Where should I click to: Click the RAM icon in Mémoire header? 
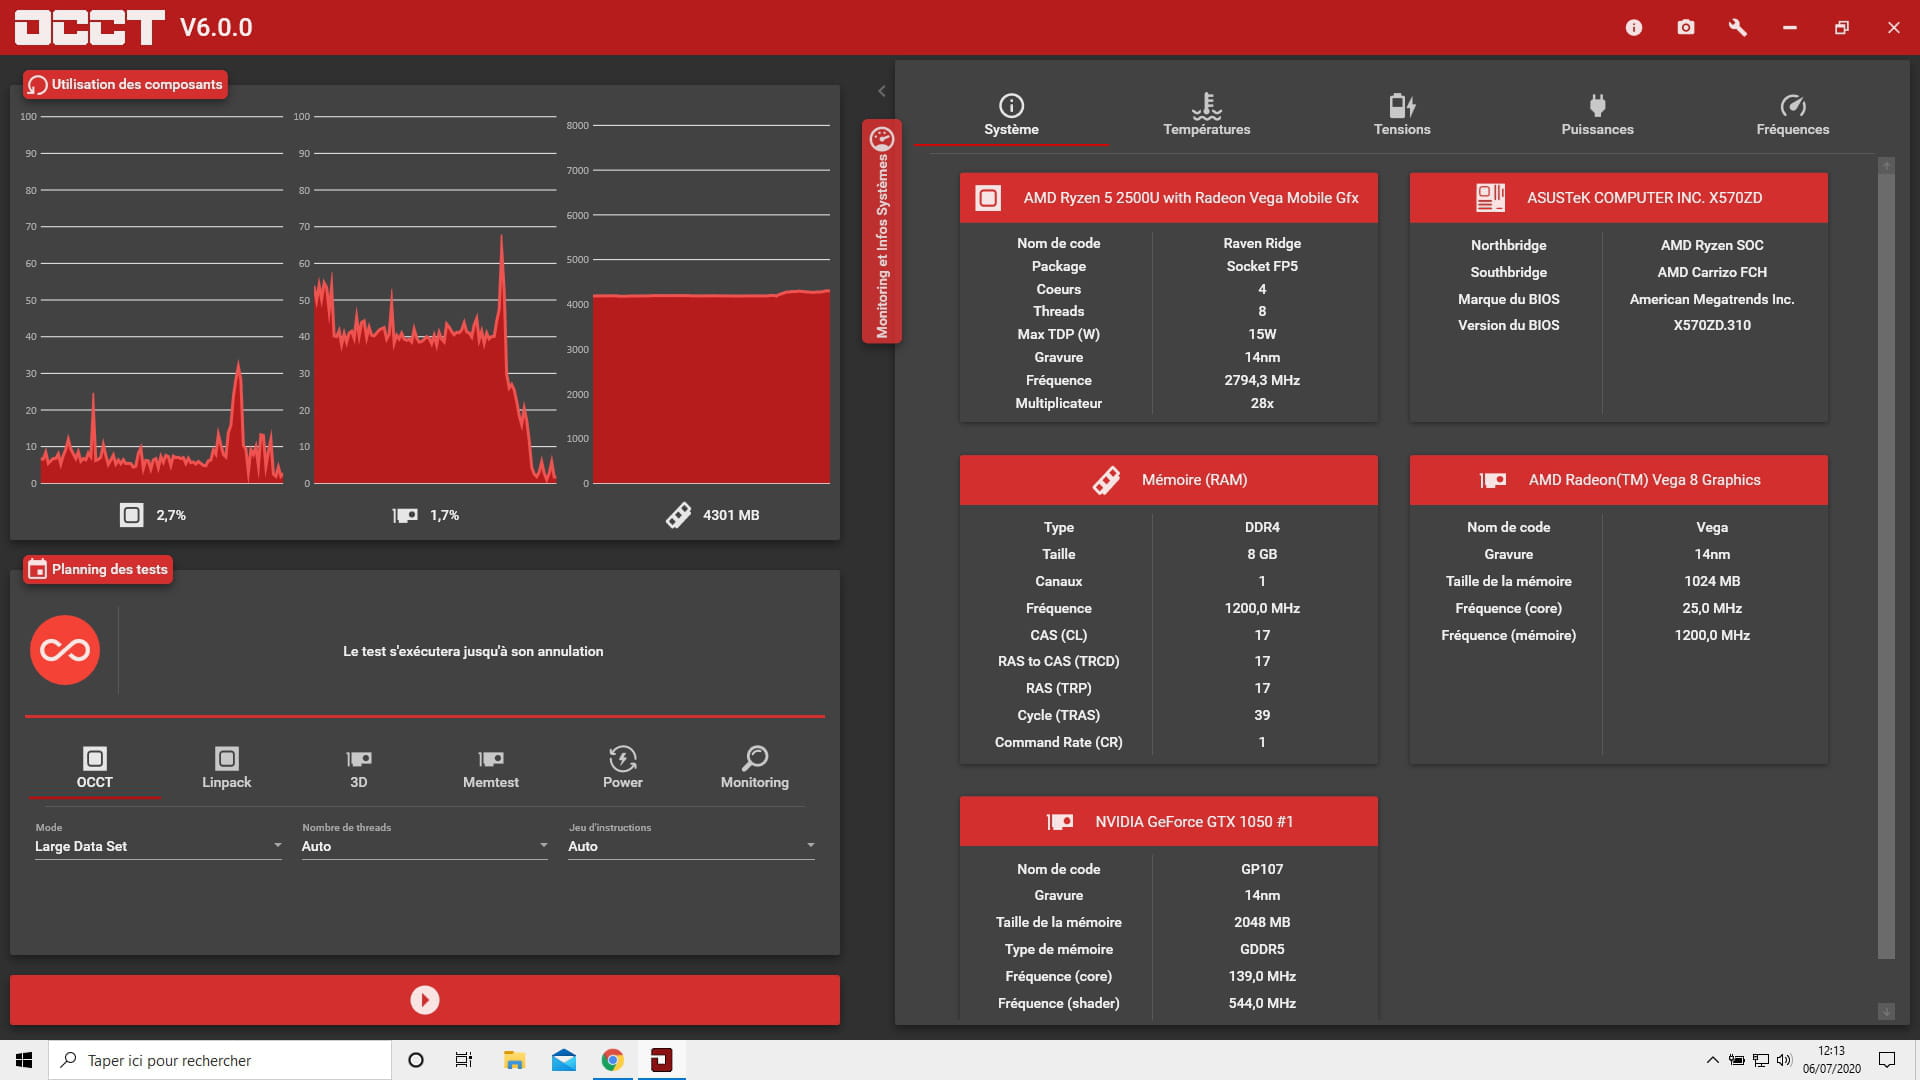(1106, 480)
